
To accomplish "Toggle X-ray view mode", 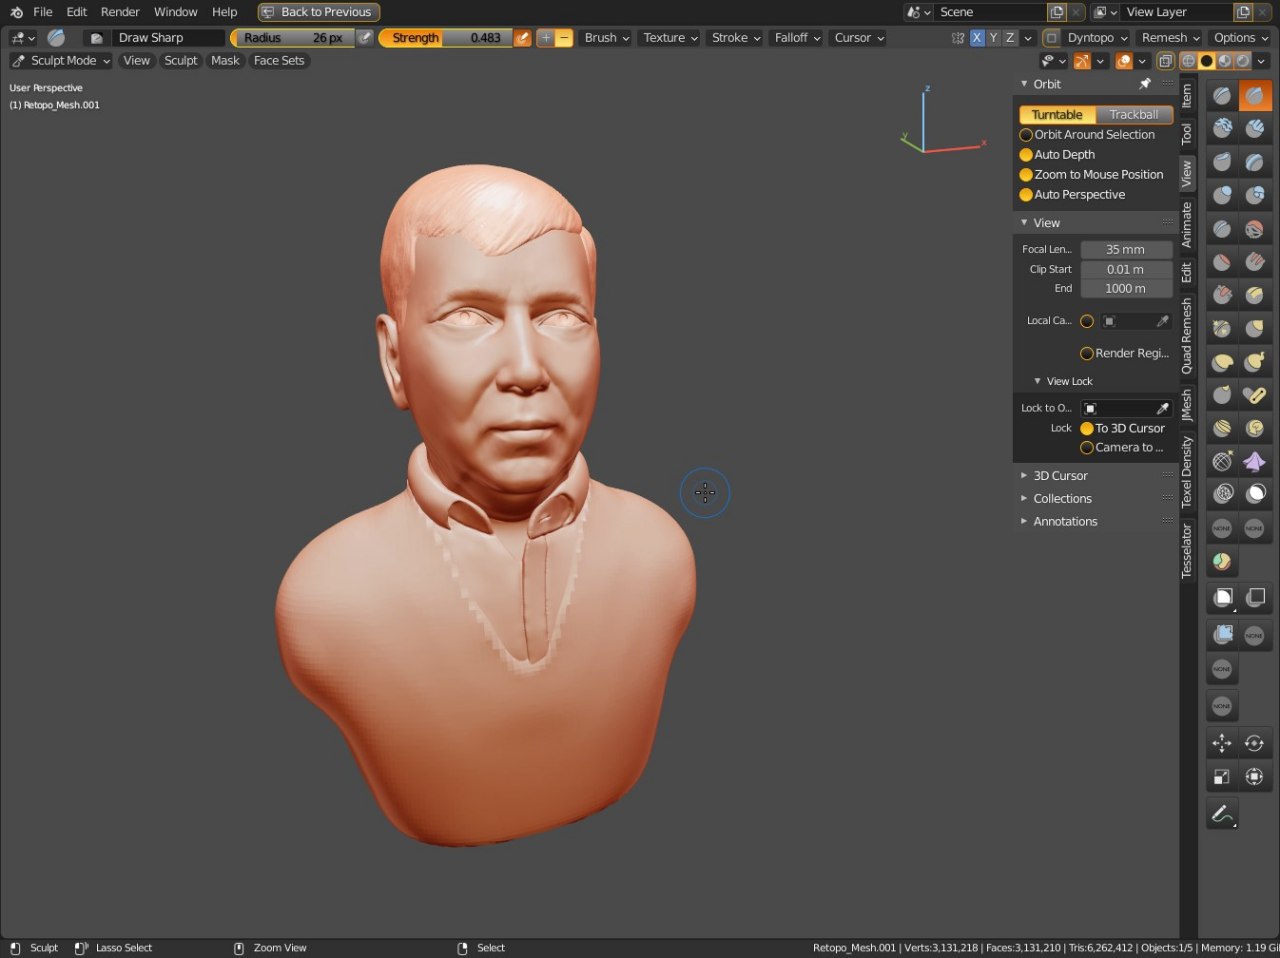I will [1165, 61].
